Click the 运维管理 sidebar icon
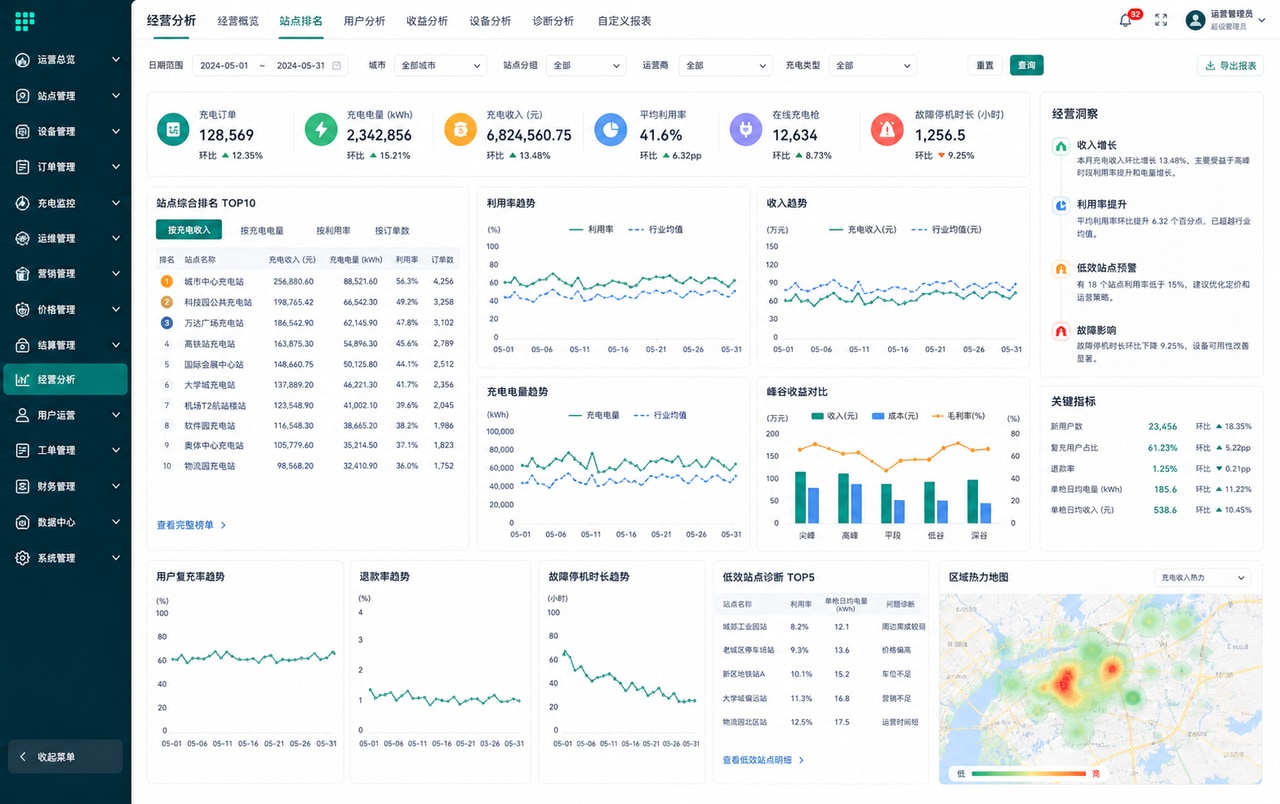Screen dimensions: 1280x804 click(23, 238)
